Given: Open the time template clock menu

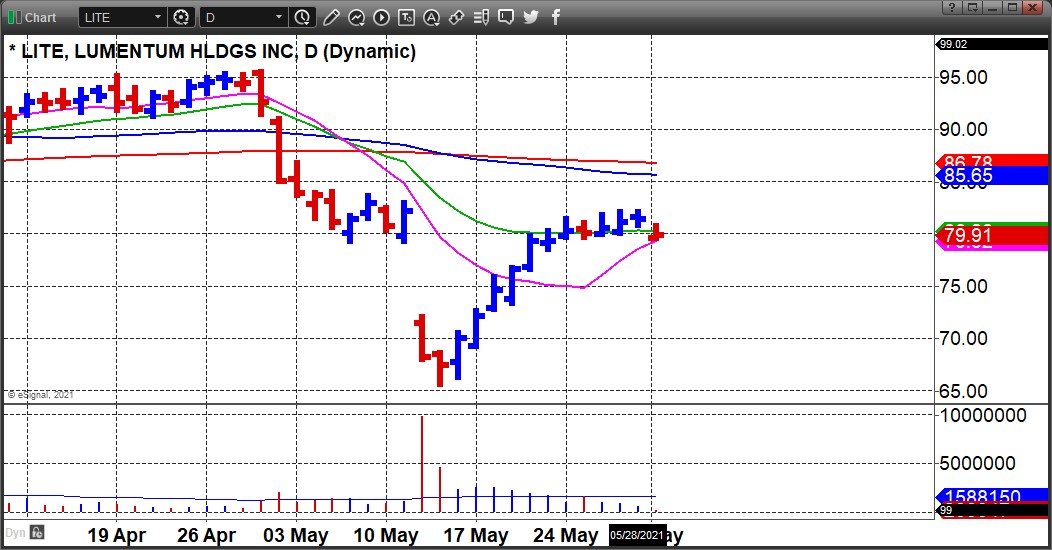Looking at the screenshot, I should tap(303, 17).
